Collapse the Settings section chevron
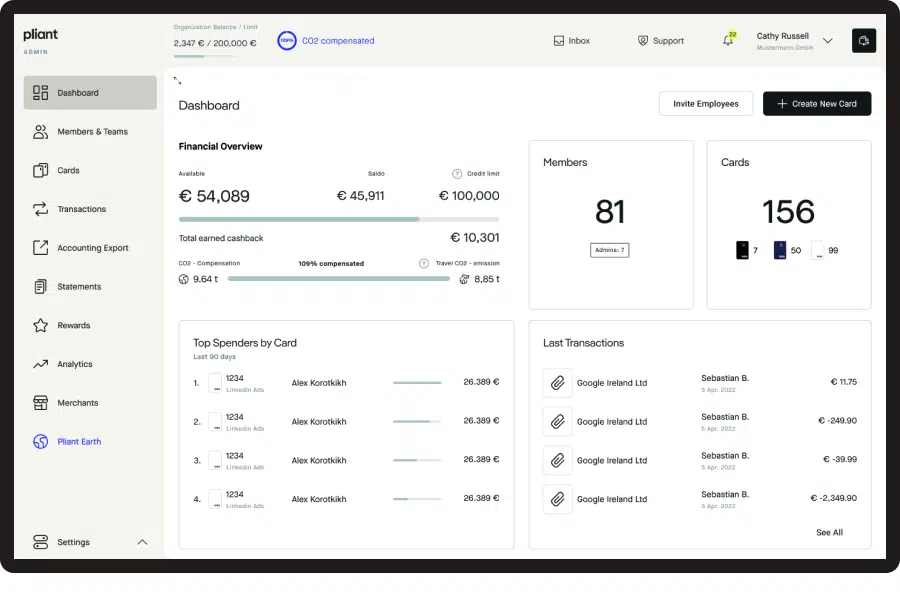Viewport: 900px width, 600px height. [142, 542]
